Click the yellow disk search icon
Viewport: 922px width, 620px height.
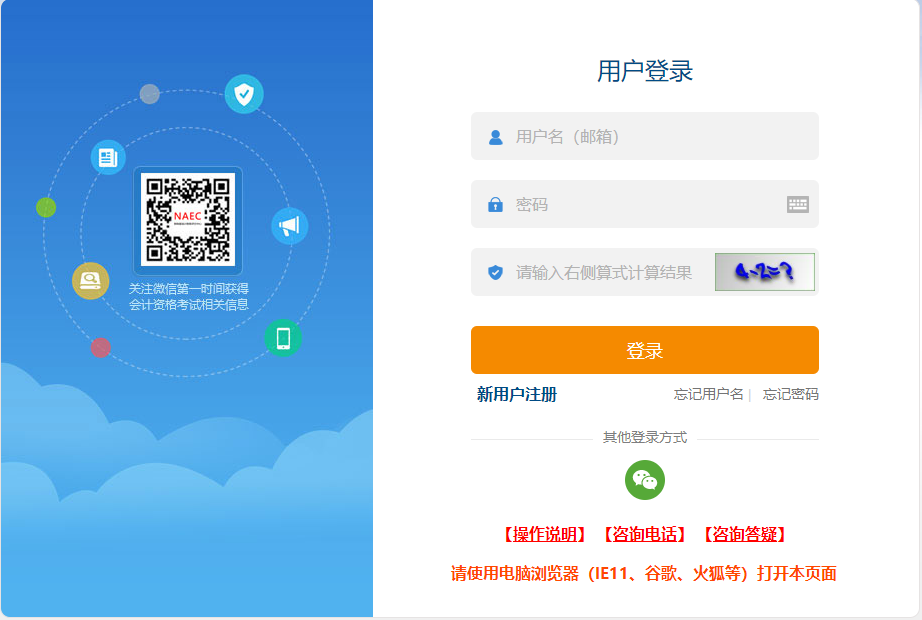[x=91, y=281]
